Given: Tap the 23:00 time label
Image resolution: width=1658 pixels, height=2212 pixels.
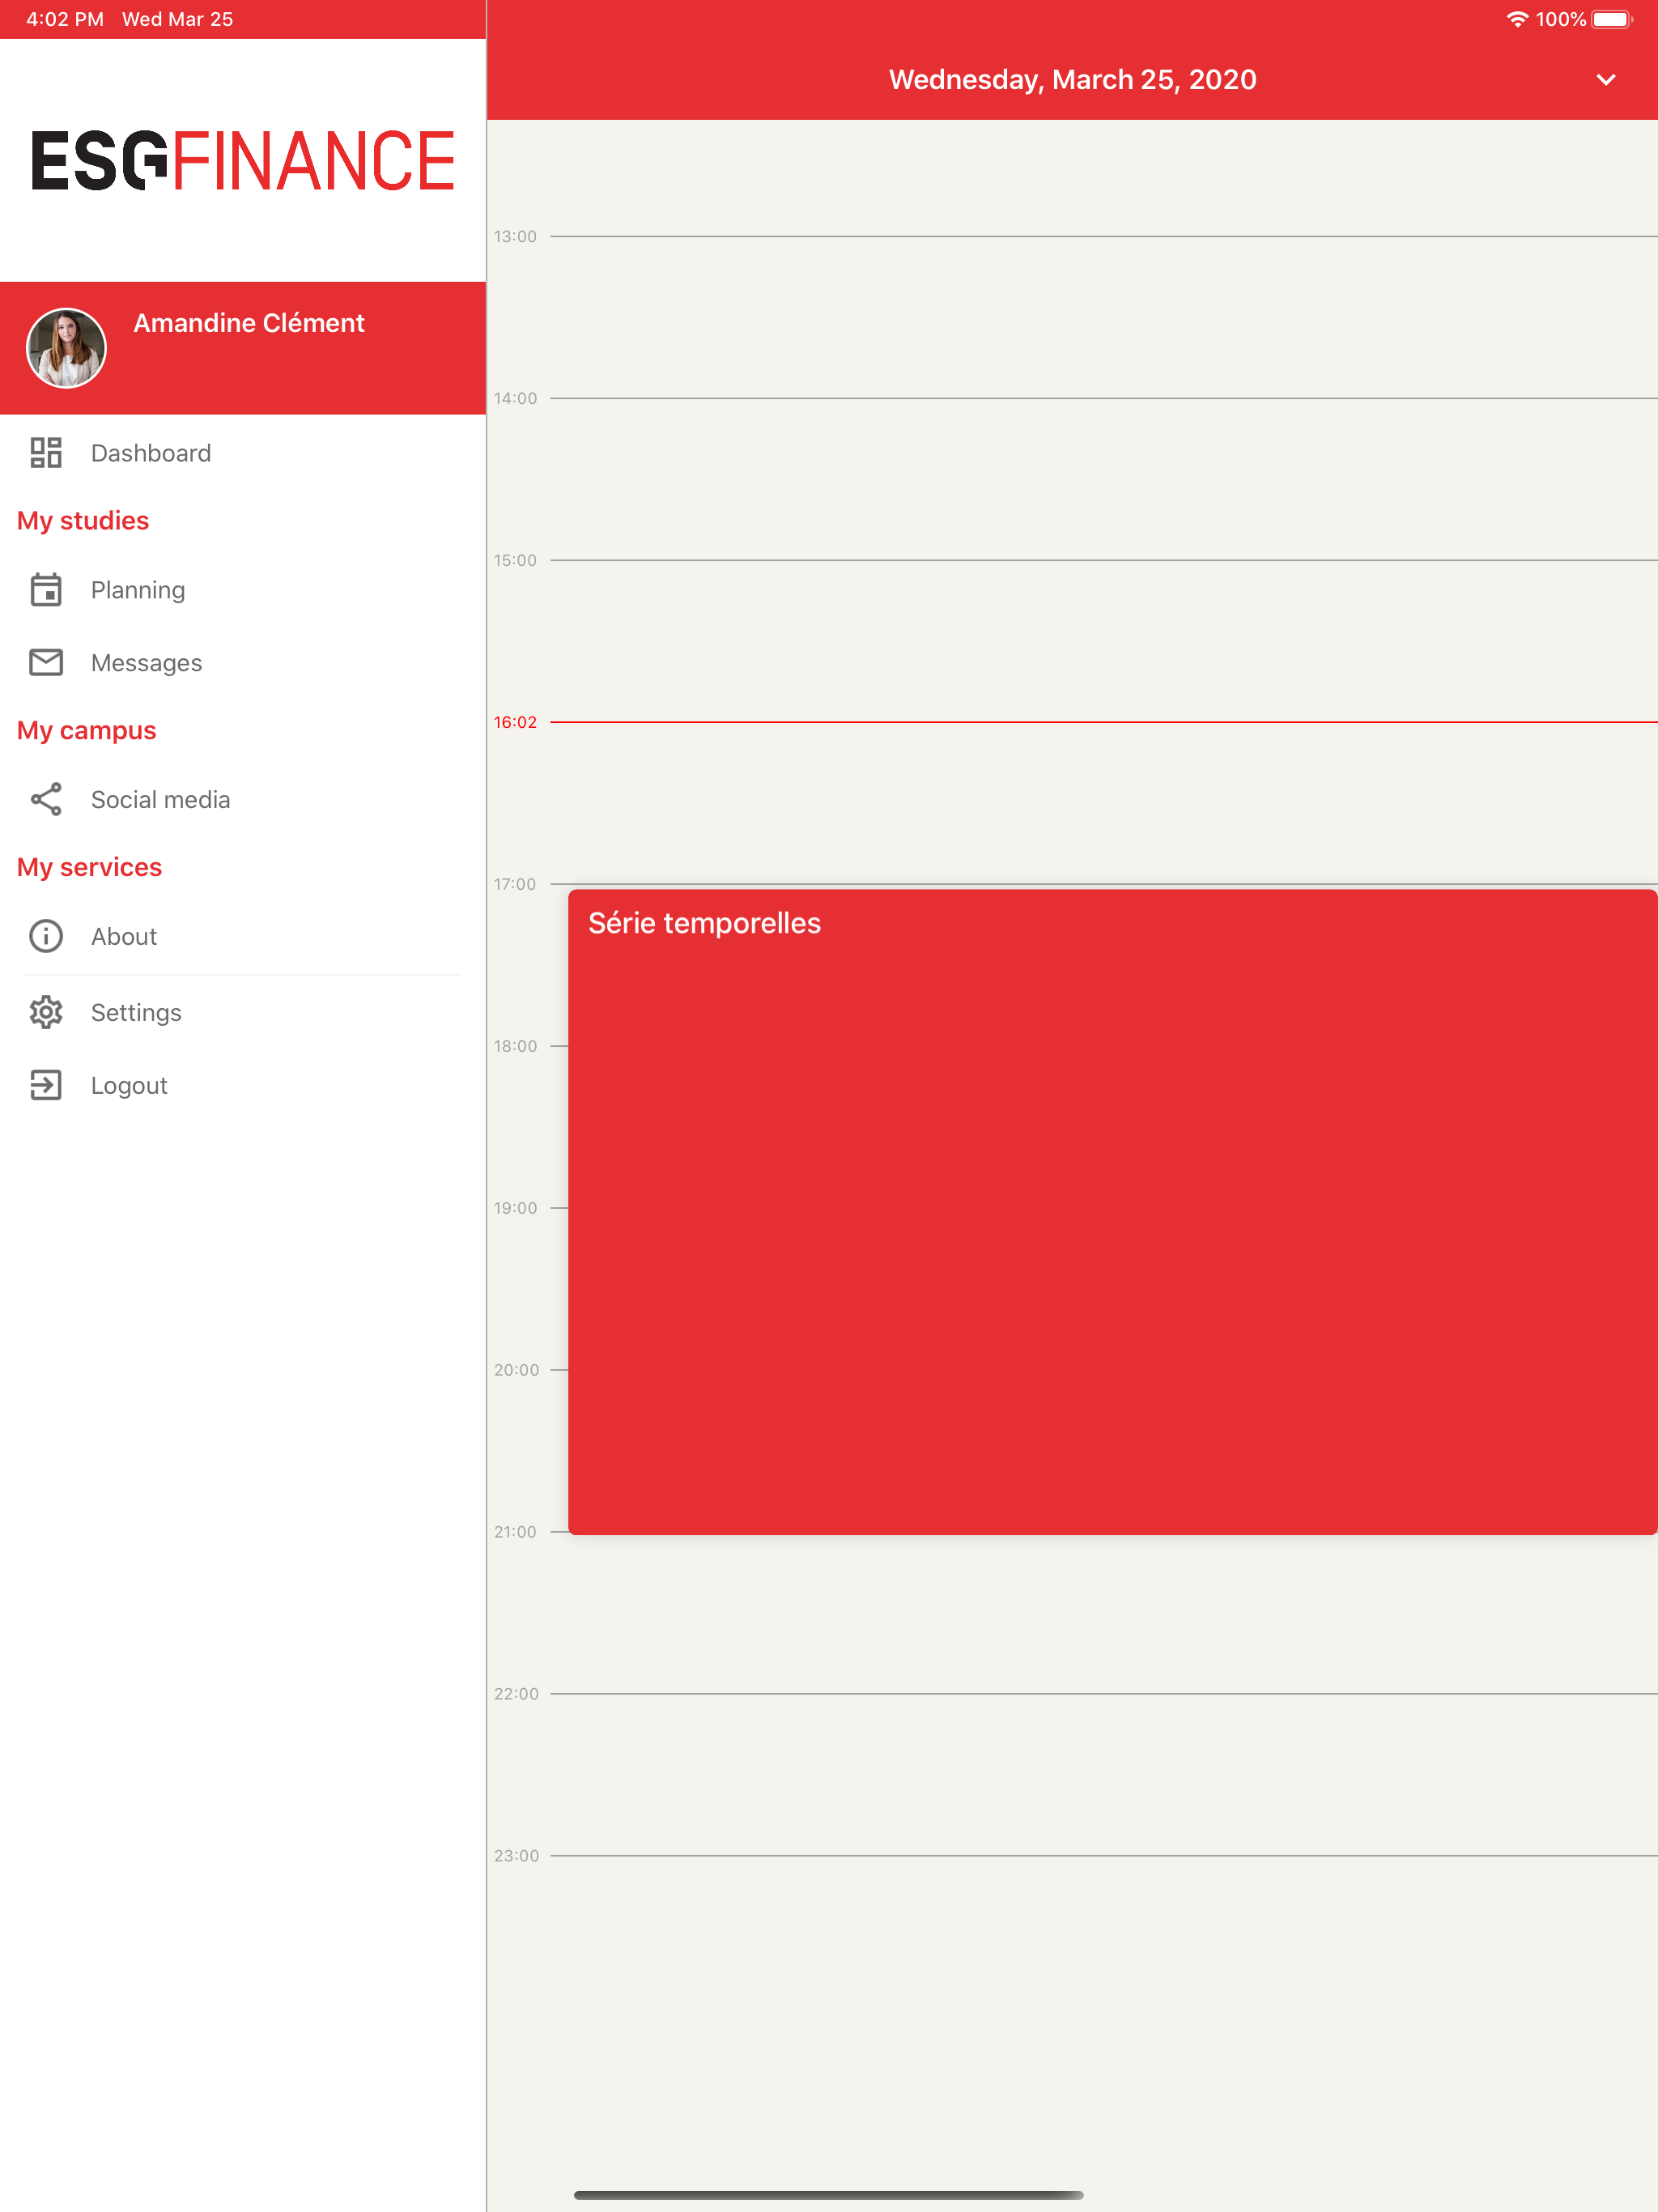Looking at the screenshot, I should [x=516, y=1856].
